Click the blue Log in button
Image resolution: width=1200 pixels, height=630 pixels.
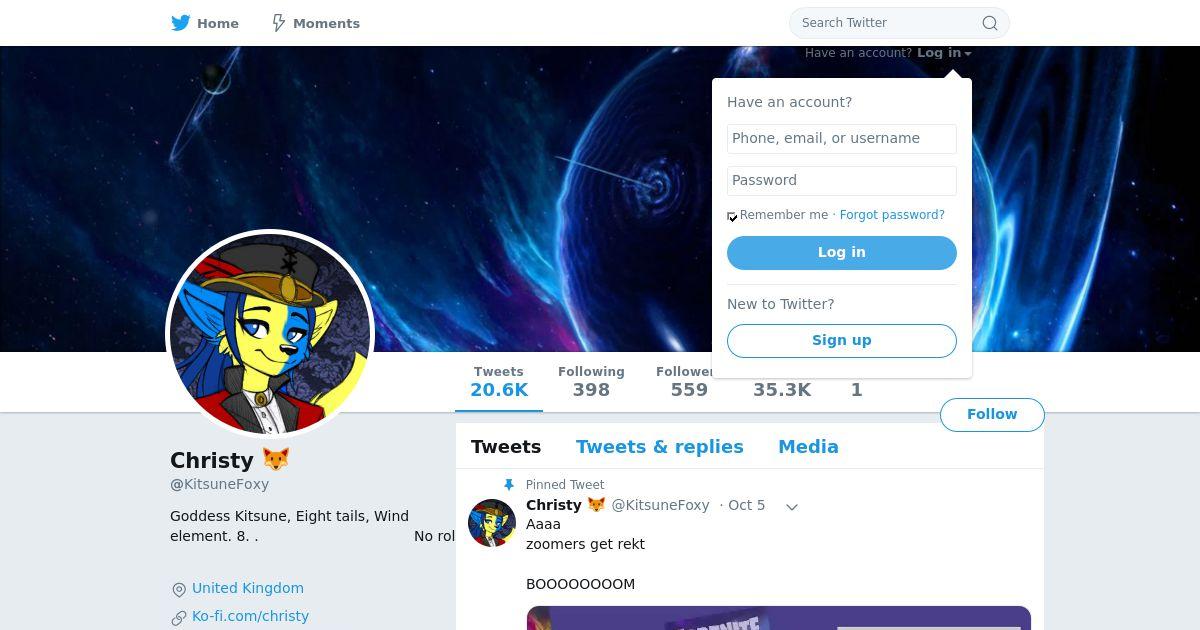(842, 253)
